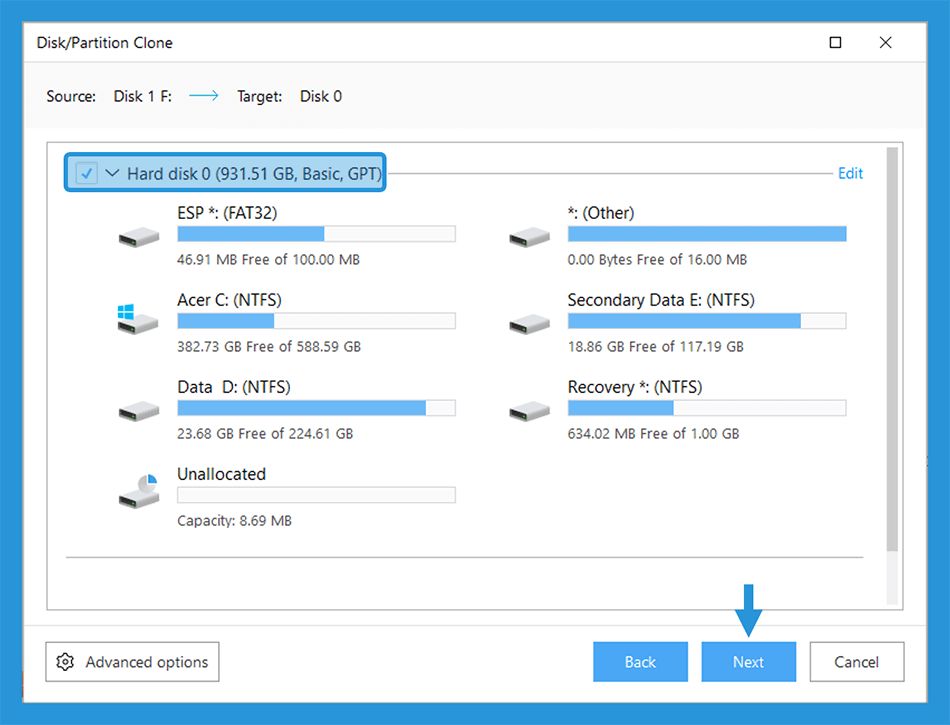950x725 pixels.
Task: Click "23.68 GB Free of 224.61 GB" text
Action: 265,434
